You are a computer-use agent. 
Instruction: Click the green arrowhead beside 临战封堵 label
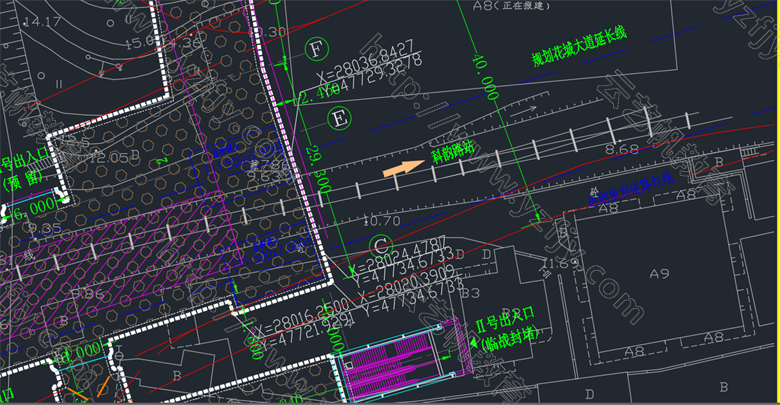point(471,342)
